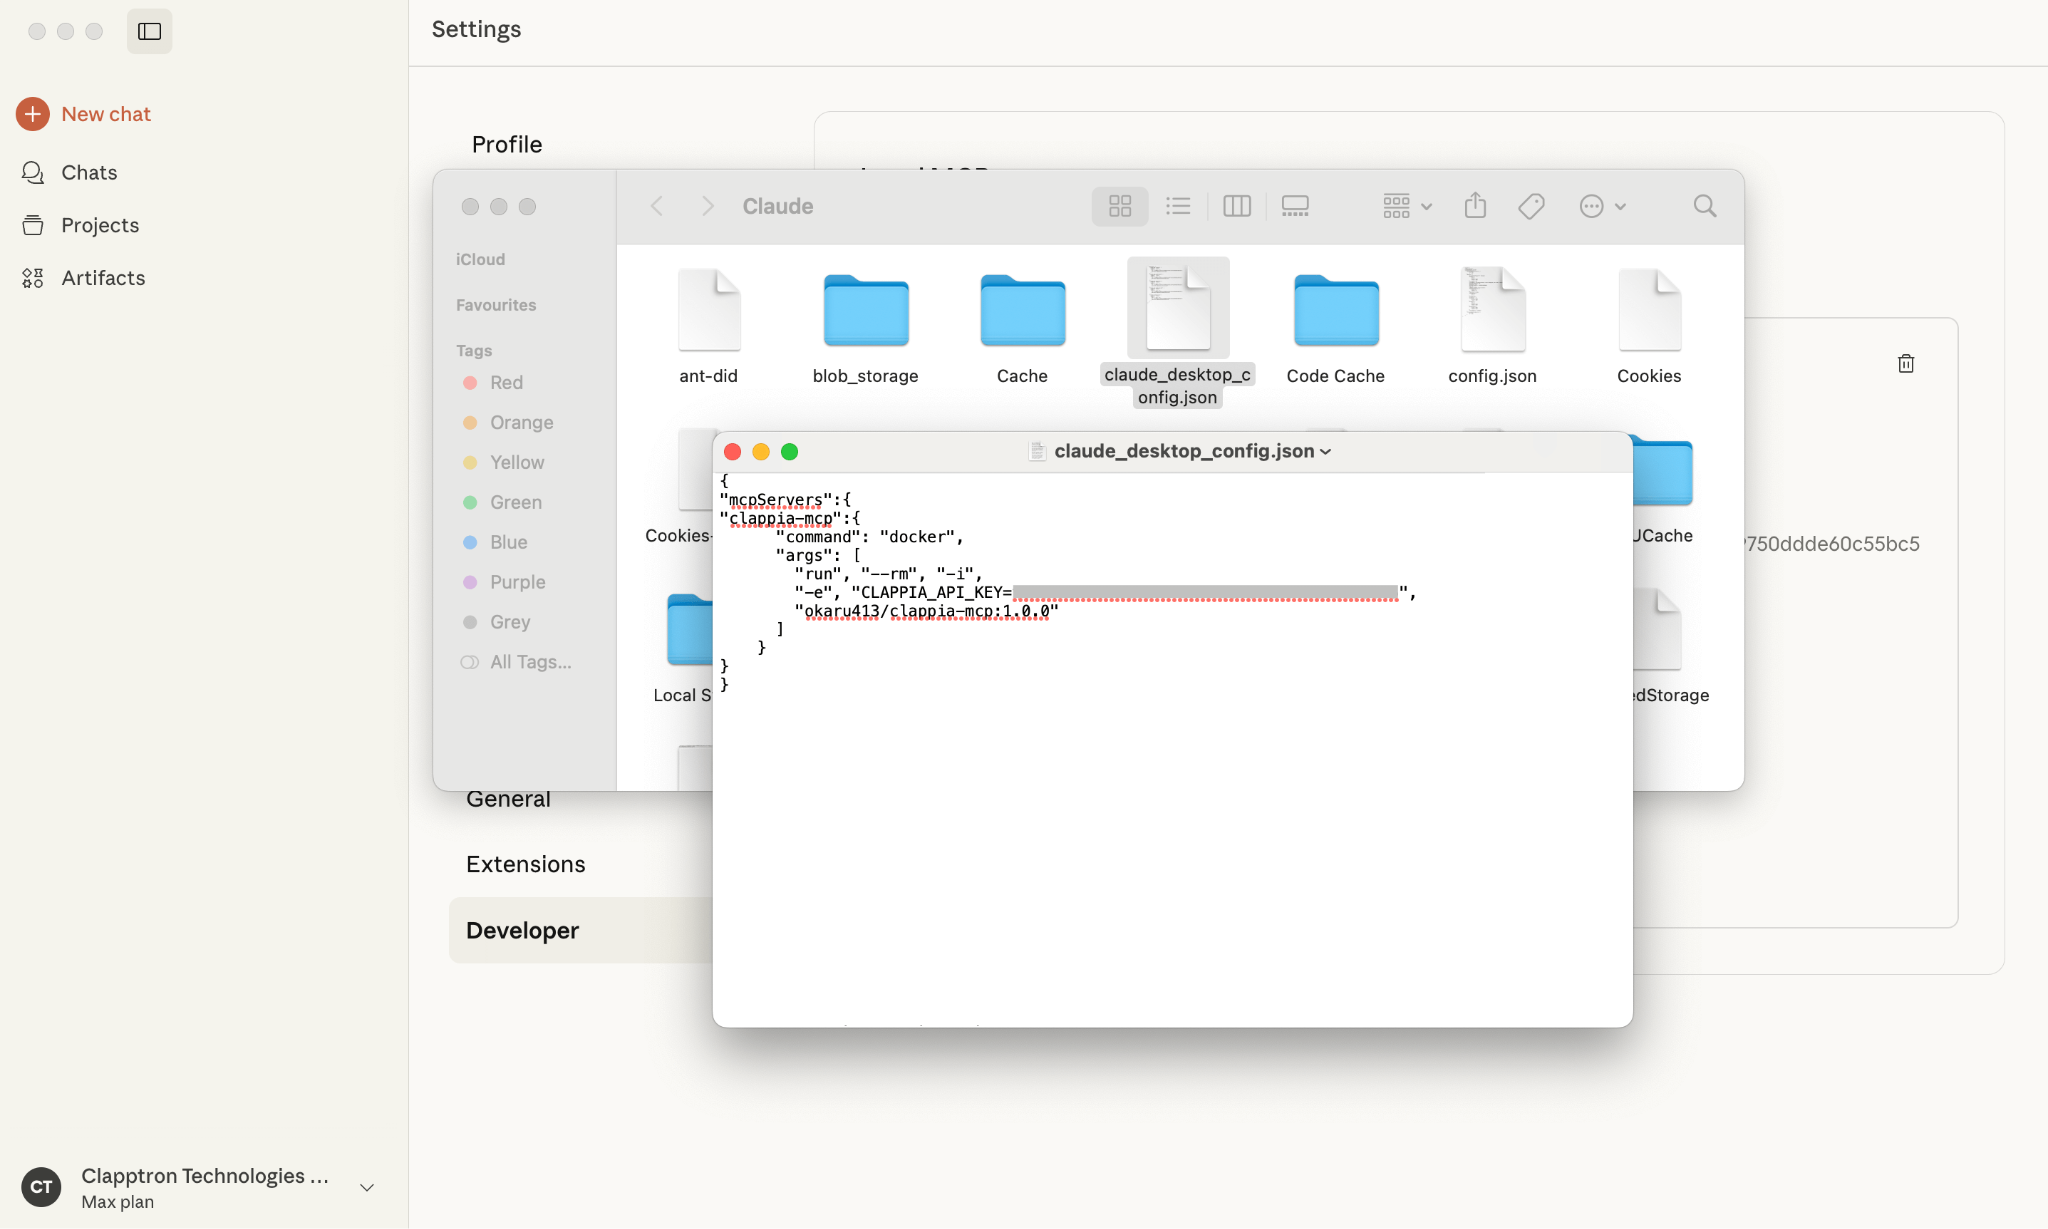Screen dimensions: 2048x1229
Task: Expand the claude_desktop_config.json title chevron
Action: point(1326,452)
